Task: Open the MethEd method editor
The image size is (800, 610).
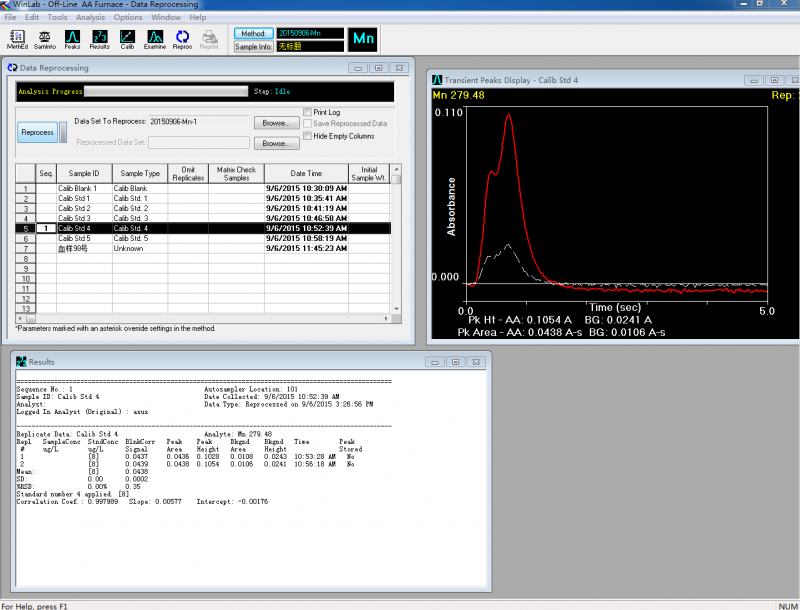Action: (17, 38)
